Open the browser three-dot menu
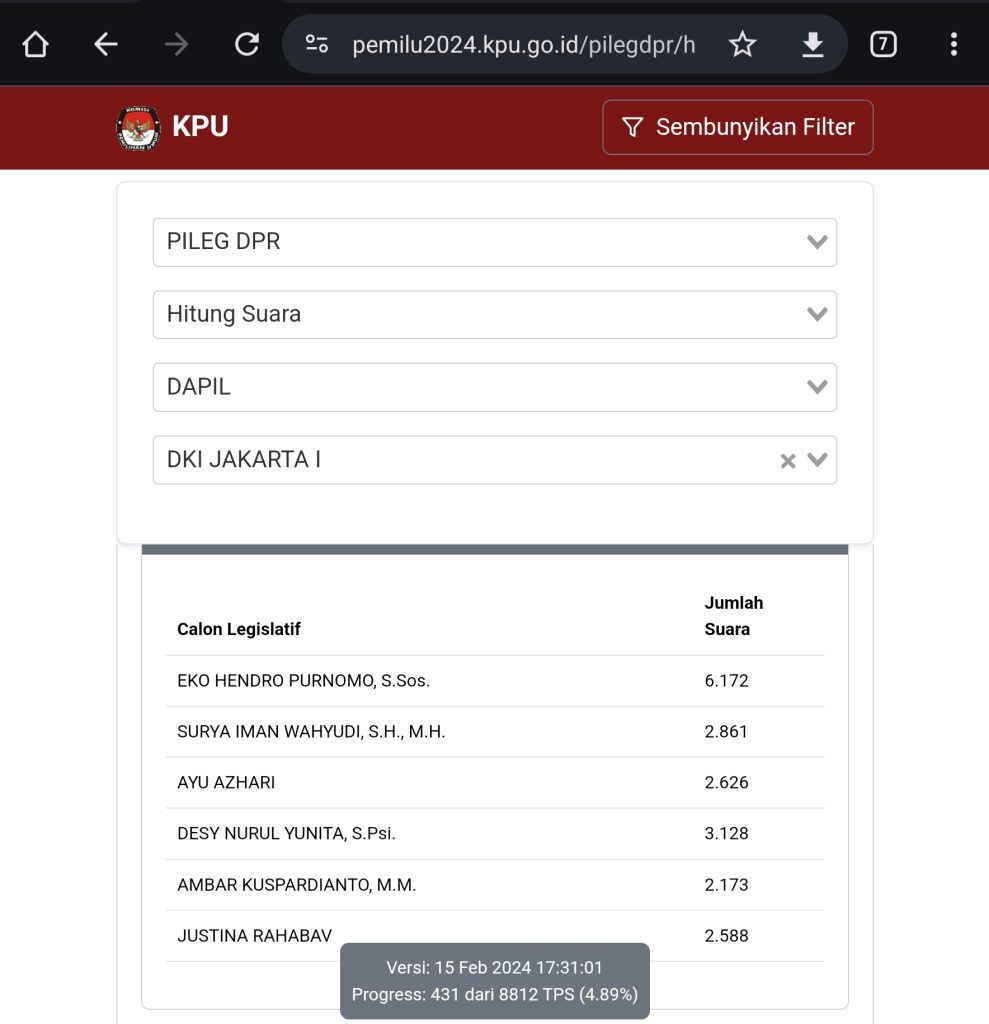989x1024 pixels. point(953,44)
